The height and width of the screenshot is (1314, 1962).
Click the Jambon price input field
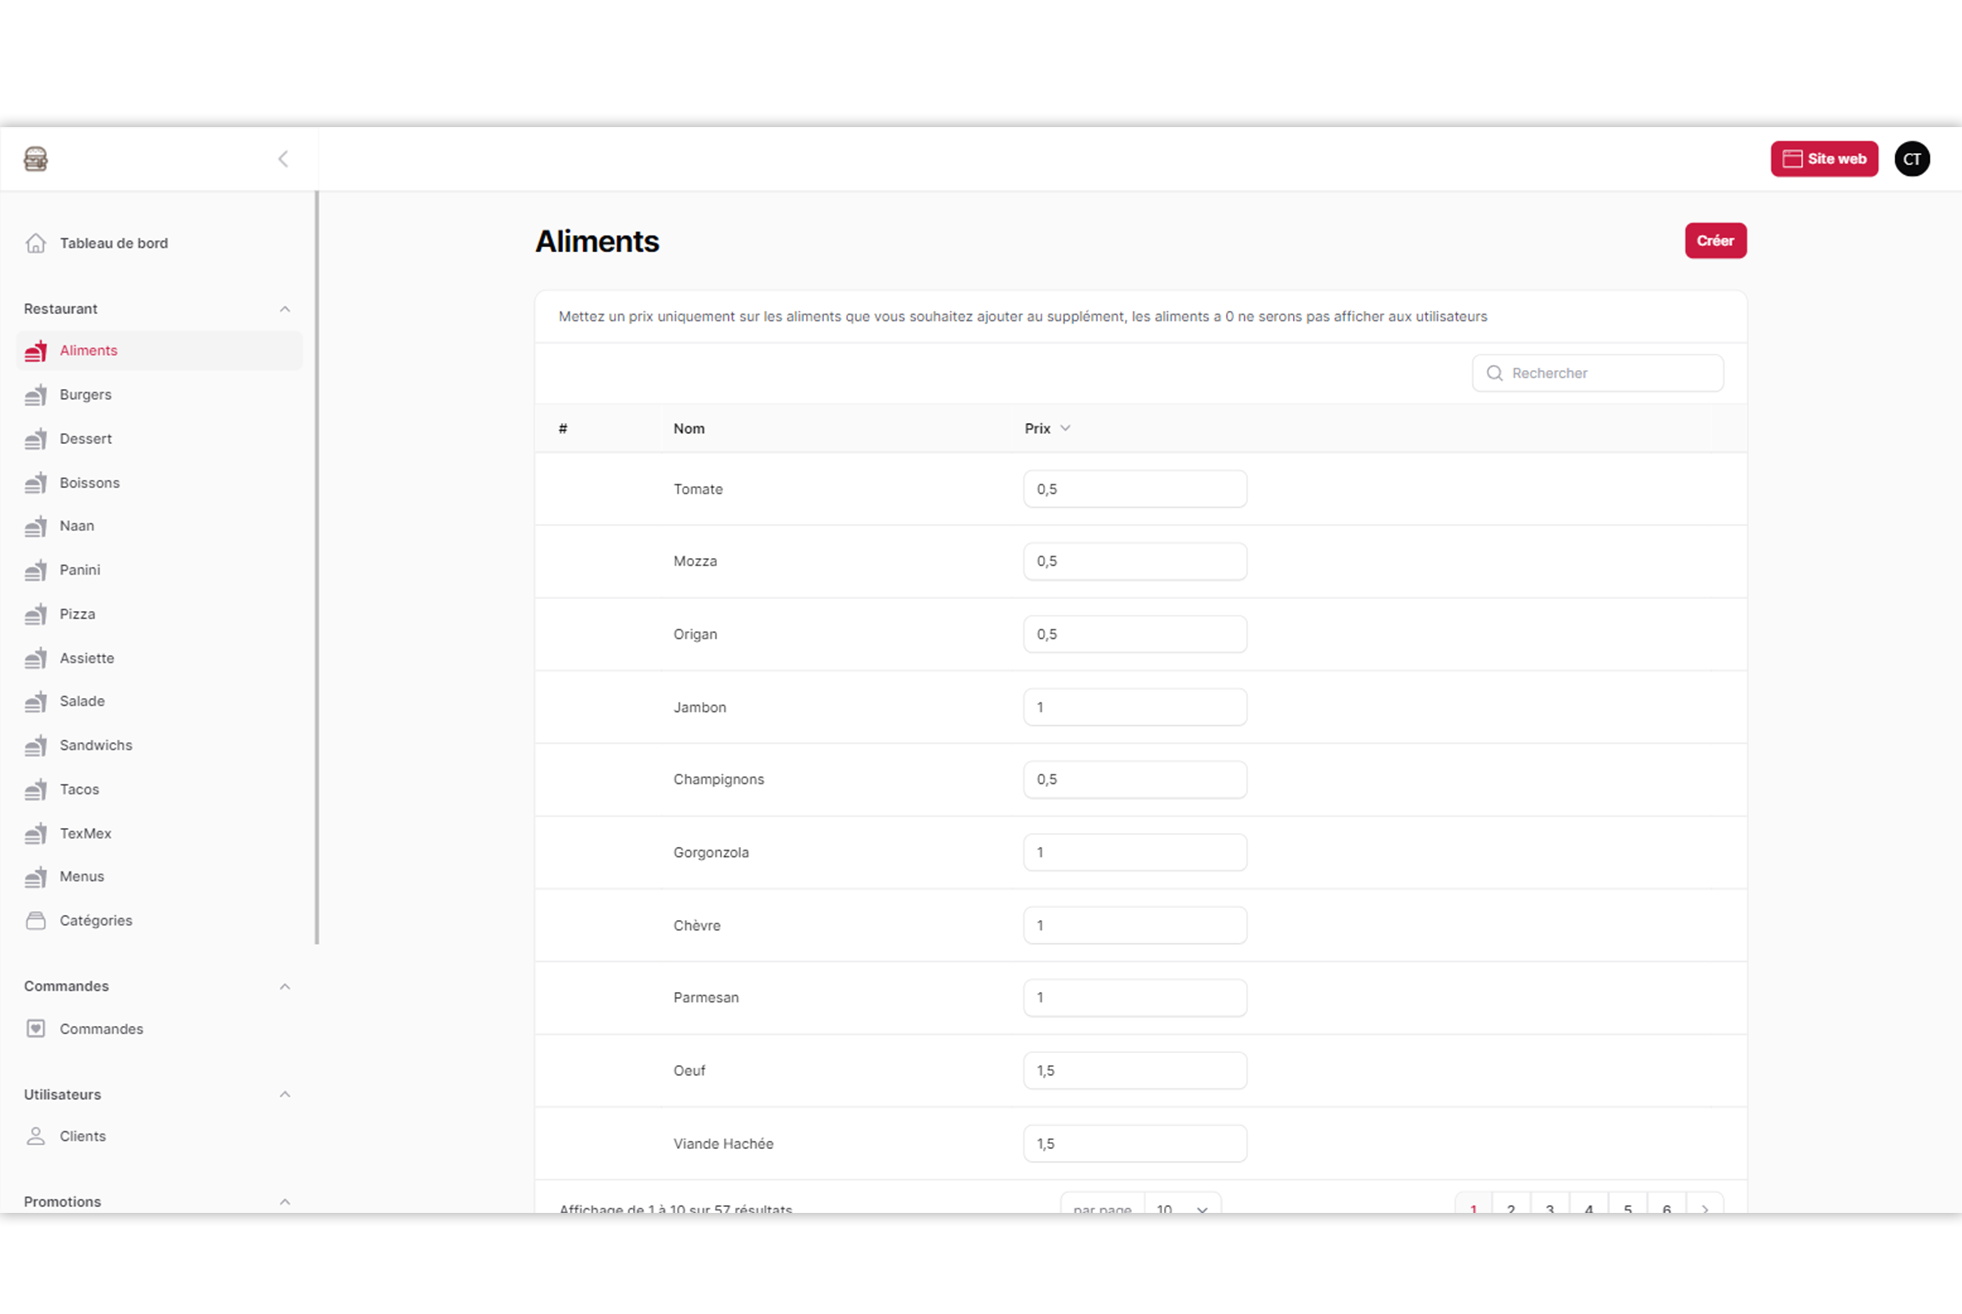(1134, 707)
